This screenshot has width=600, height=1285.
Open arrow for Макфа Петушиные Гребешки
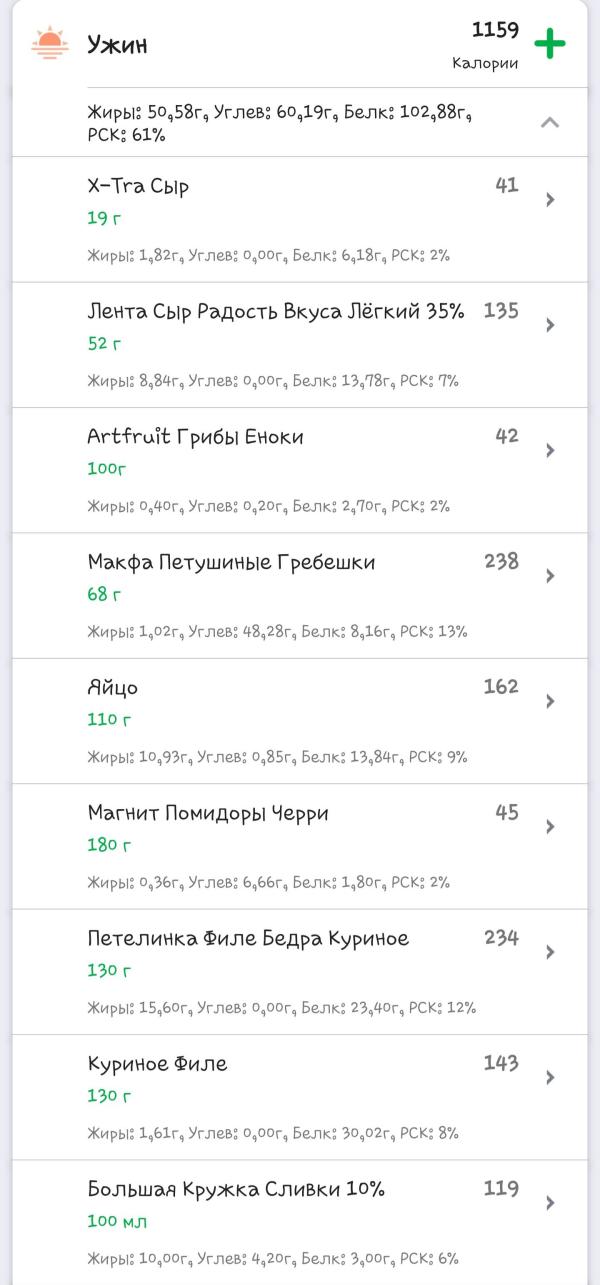(550, 576)
